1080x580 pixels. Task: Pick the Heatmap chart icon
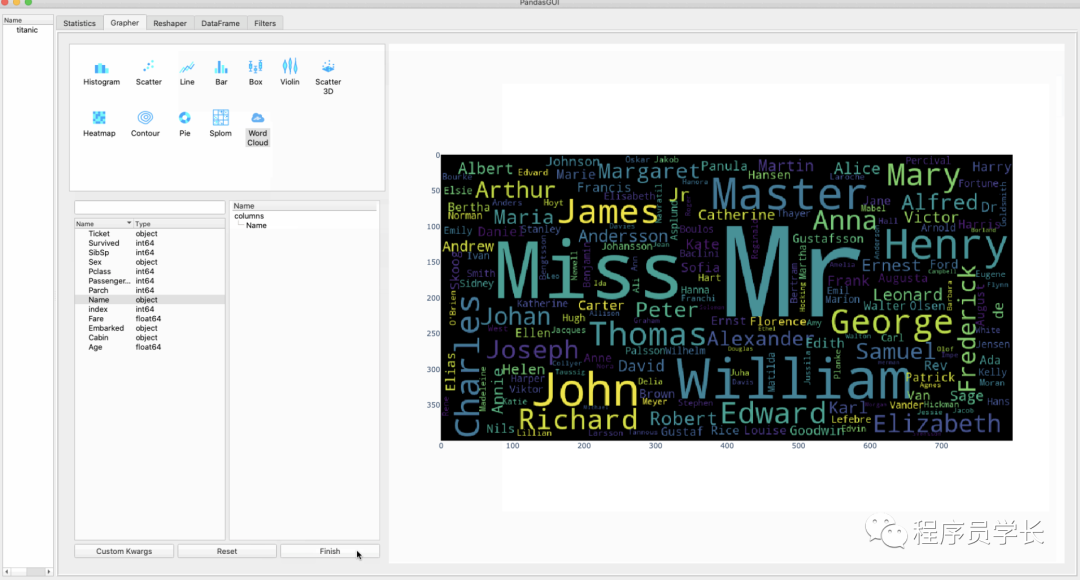(99, 125)
